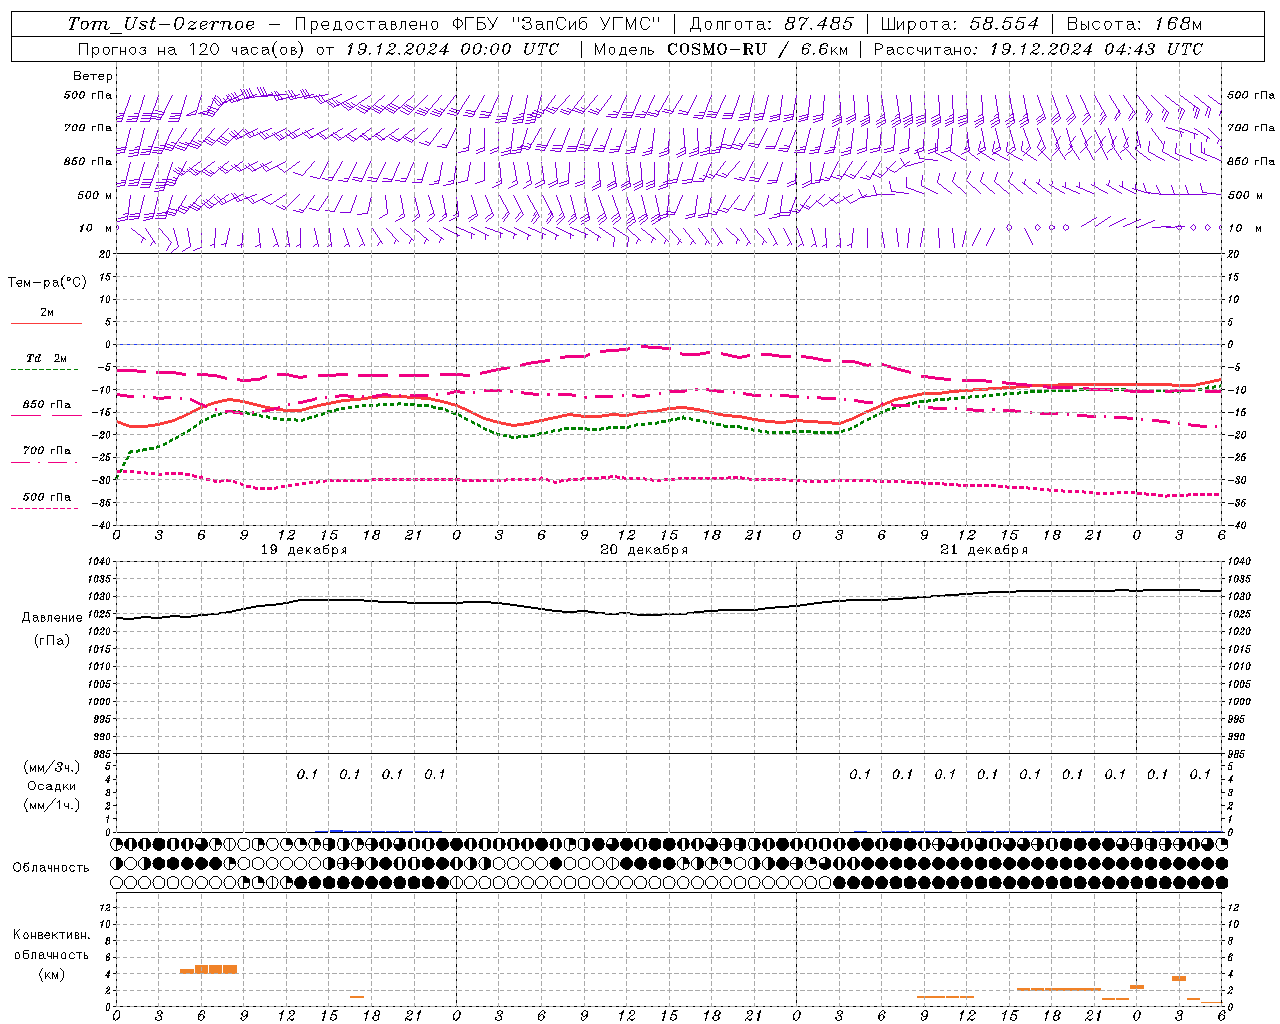Viewport: 1280px width, 1024px height.
Task: Click the Давление pressure panel label
Action: tap(52, 618)
